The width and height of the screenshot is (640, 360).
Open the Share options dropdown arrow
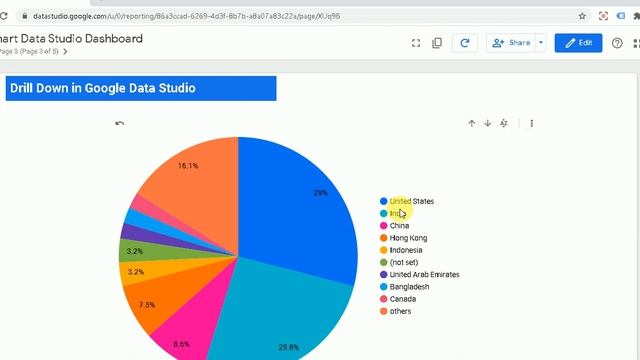pyautogui.click(x=541, y=43)
